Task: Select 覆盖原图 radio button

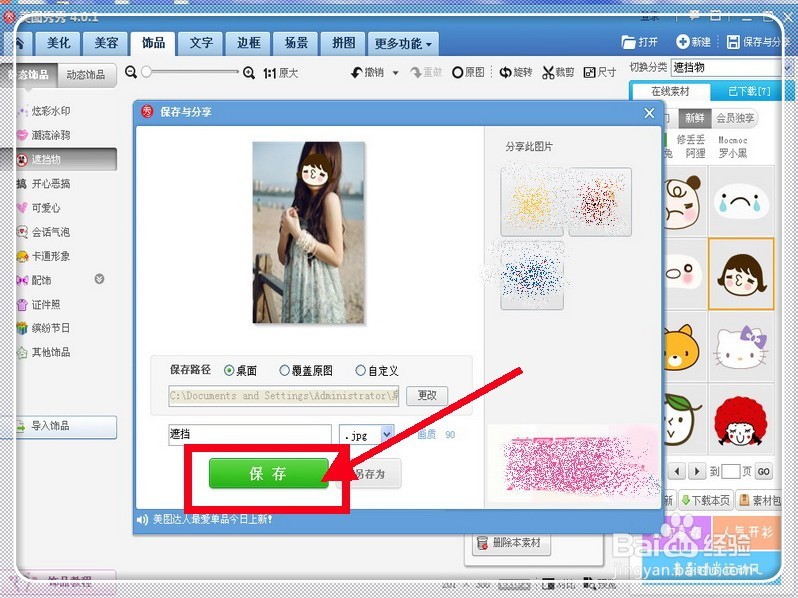Action: pyautogui.click(x=284, y=371)
